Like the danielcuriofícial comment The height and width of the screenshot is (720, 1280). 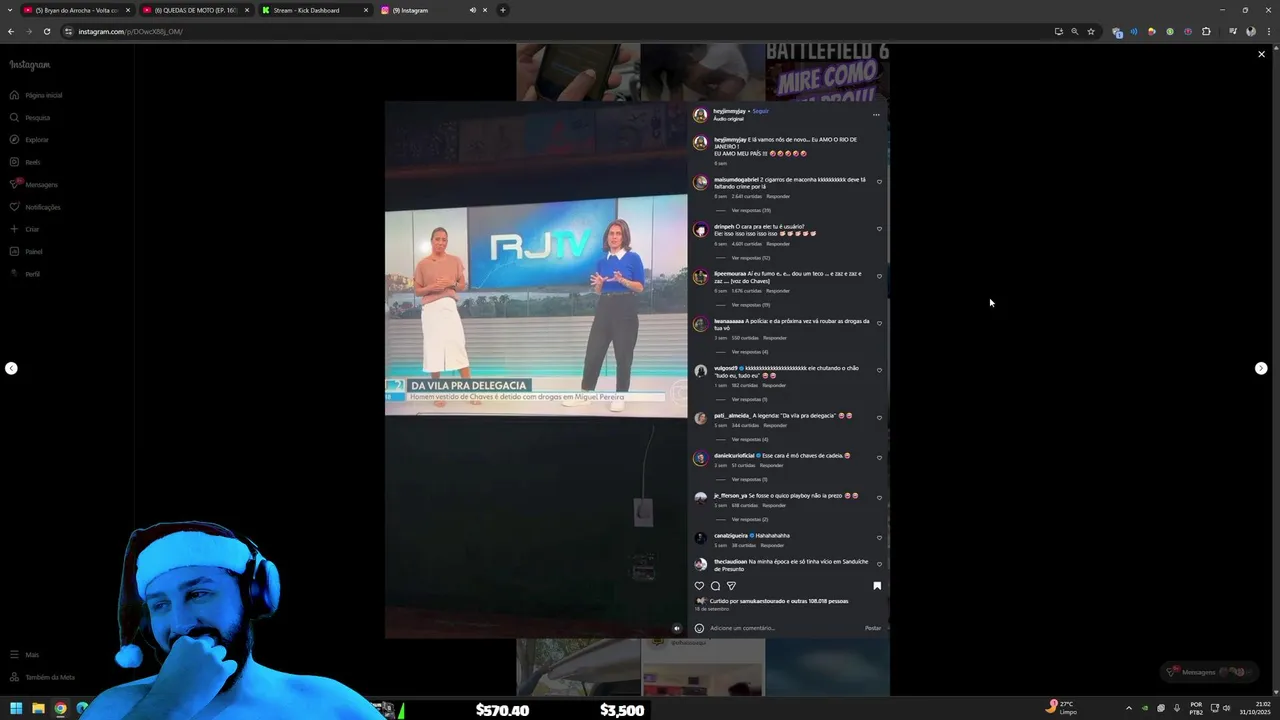coord(879,457)
